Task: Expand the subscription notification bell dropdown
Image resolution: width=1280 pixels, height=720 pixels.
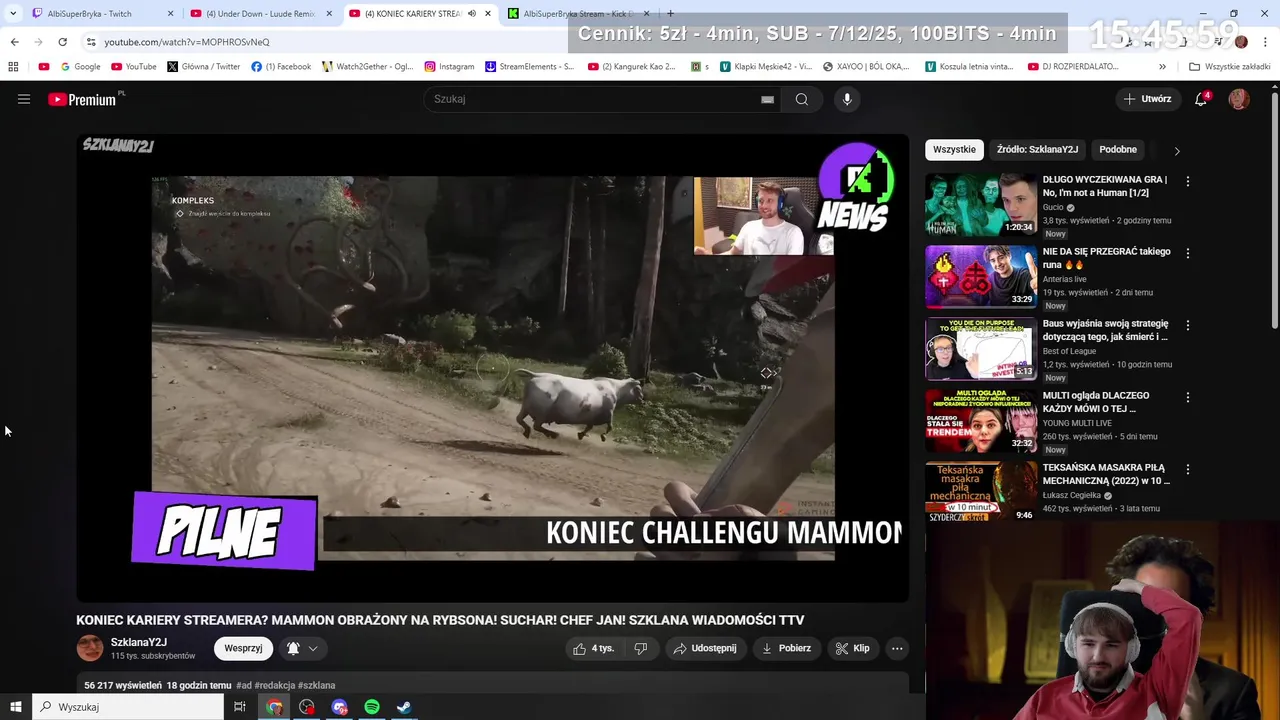Action: click(302, 648)
